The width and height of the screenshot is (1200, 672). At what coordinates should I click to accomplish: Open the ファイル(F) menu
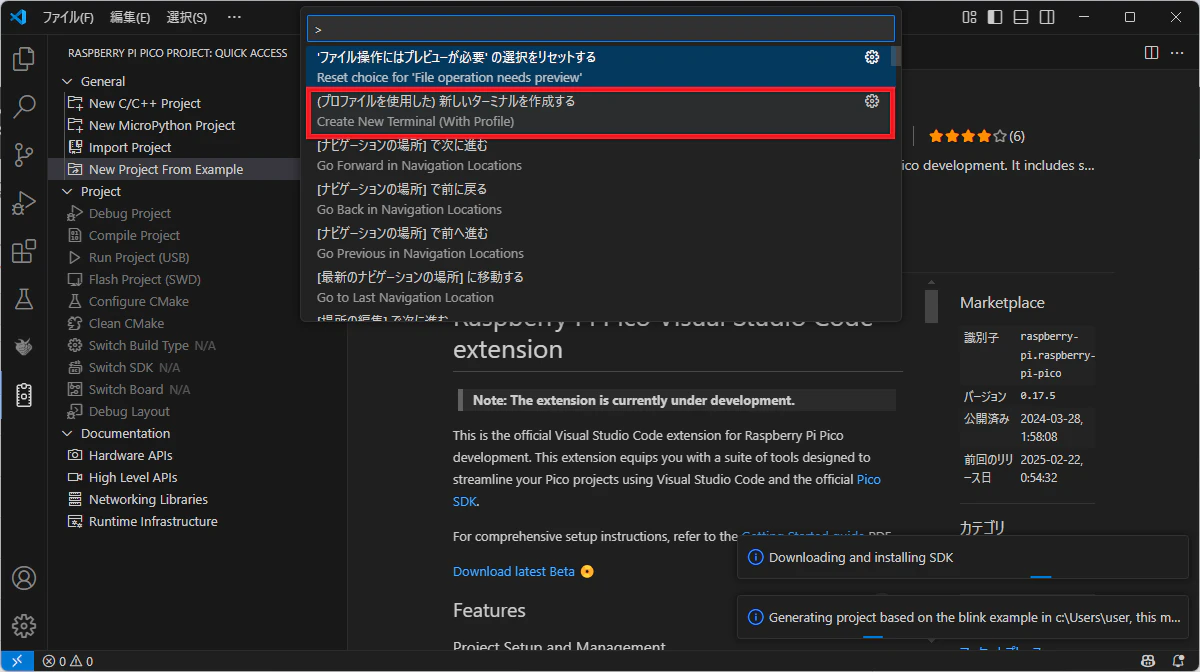(68, 17)
